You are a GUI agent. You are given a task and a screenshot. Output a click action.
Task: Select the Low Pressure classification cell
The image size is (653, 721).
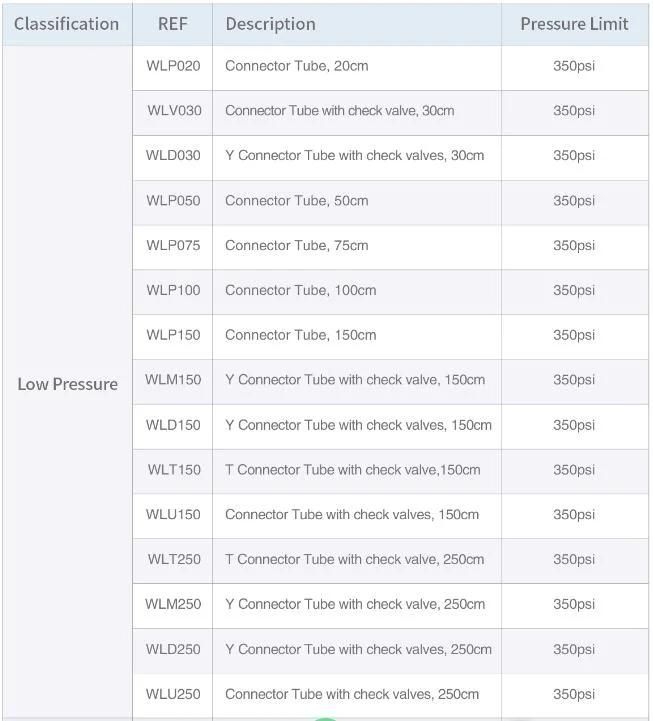click(68, 384)
